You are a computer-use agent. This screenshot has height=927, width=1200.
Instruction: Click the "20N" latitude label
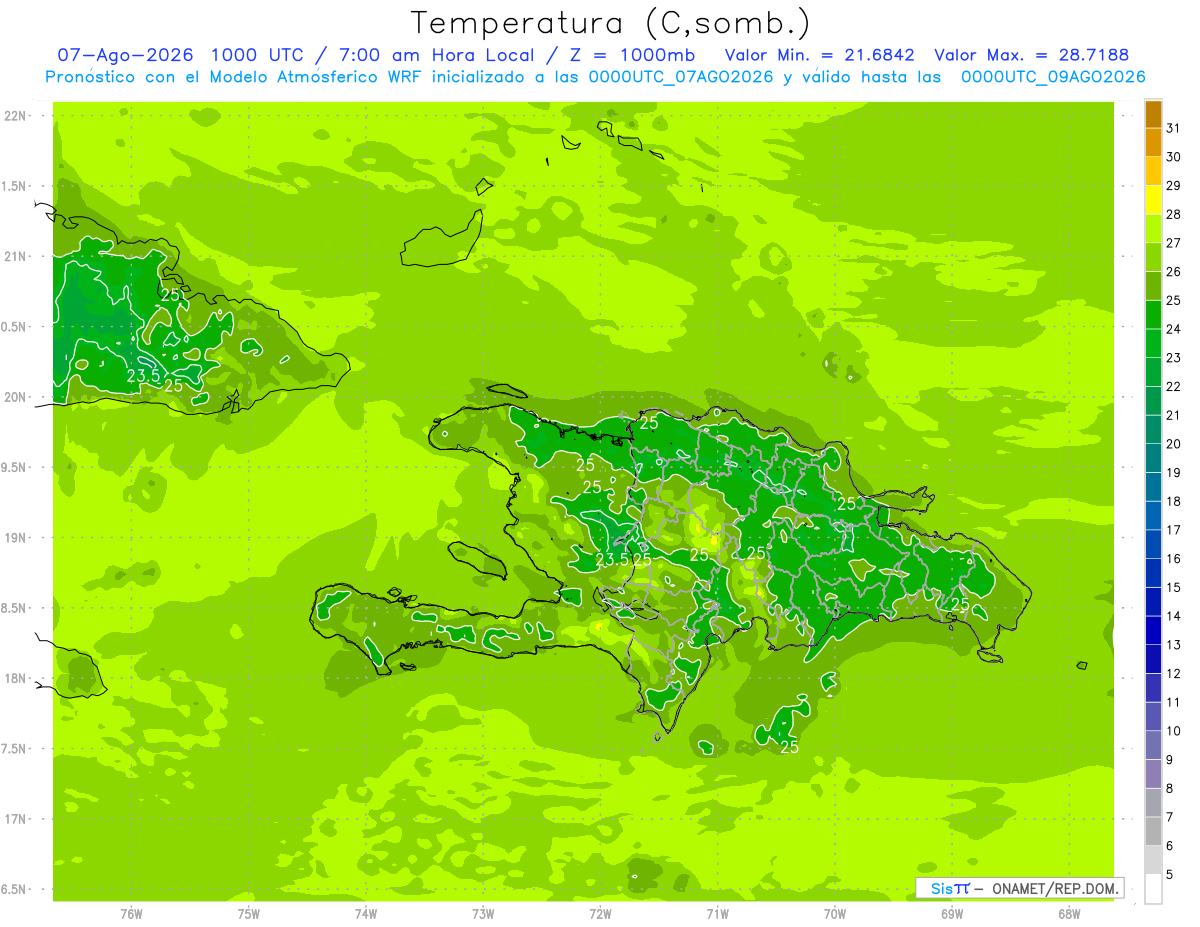[x=14, y=397]
